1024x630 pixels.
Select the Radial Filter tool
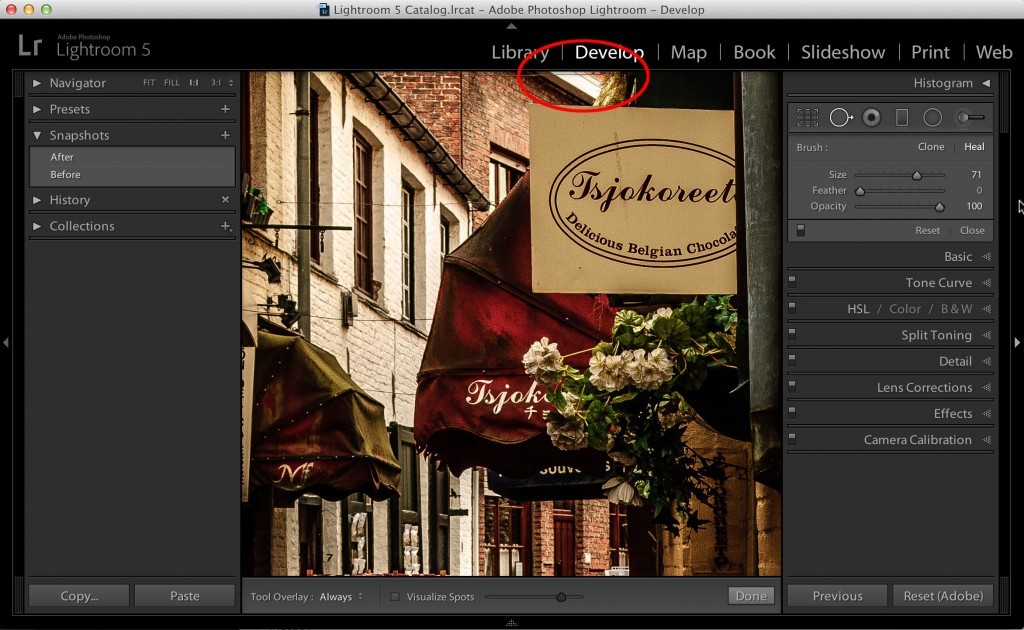click(933, 118)
